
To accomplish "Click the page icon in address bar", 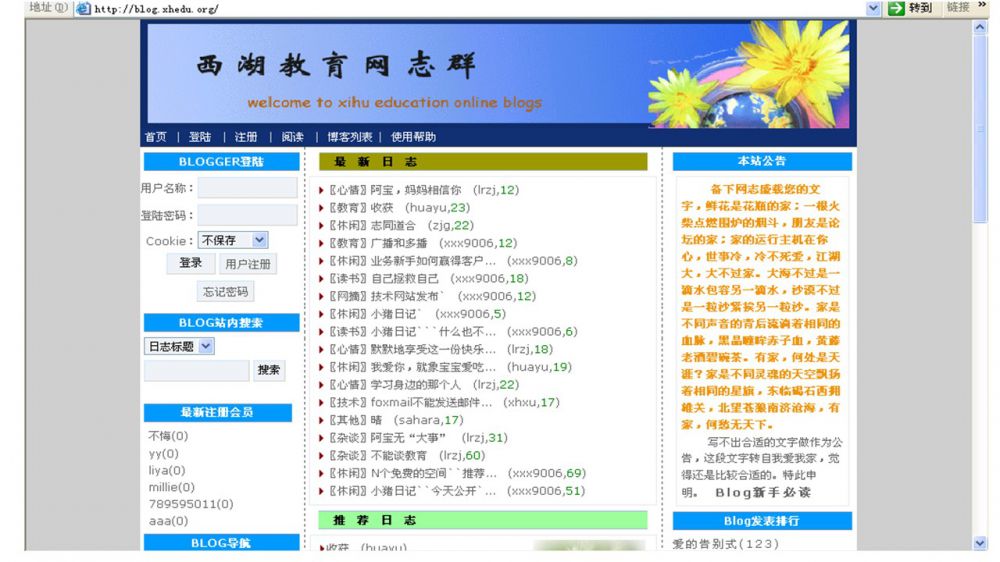I will coord(83,8).
